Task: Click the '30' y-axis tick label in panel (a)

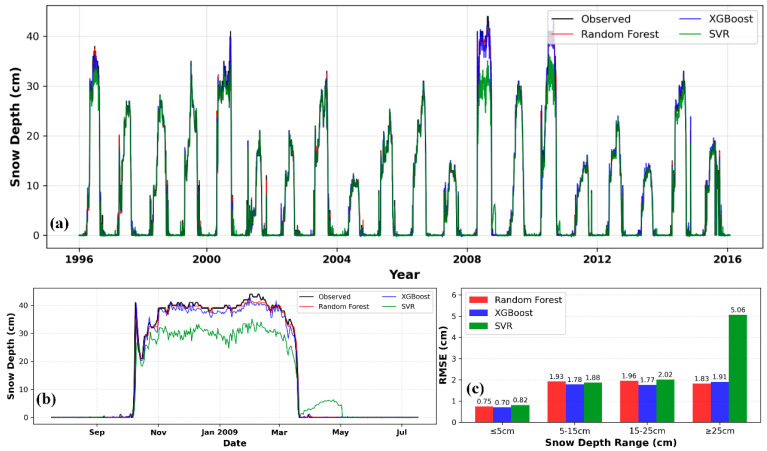Action: coord(33,86)
